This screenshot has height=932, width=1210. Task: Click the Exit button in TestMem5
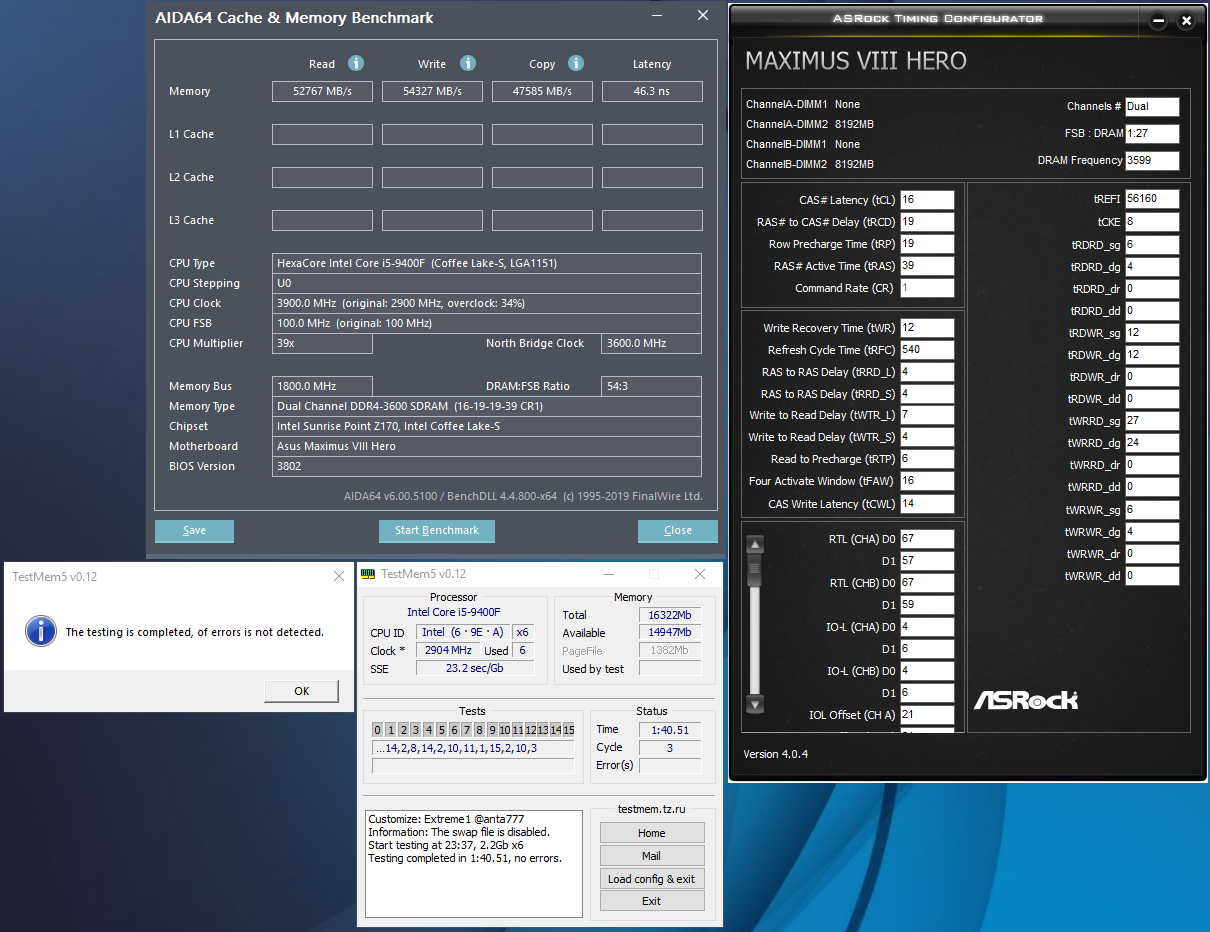coord(652,901)
